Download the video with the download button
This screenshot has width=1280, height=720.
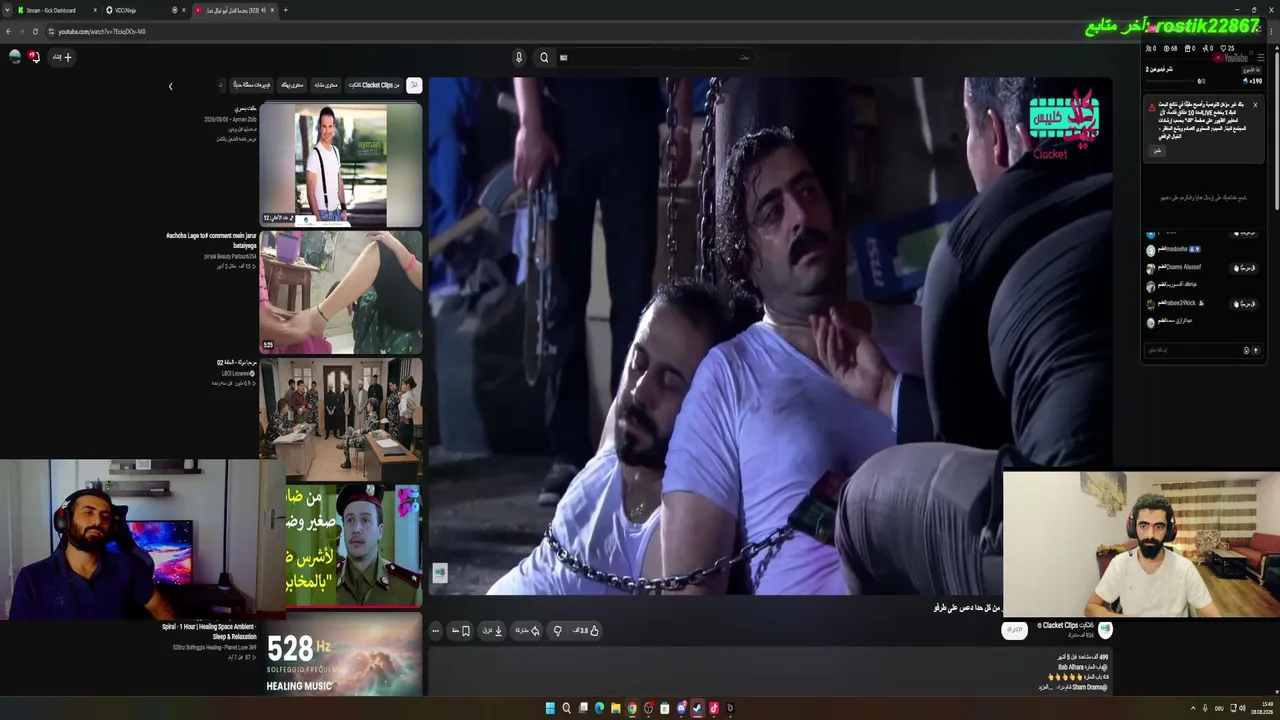tap(493, 631)
